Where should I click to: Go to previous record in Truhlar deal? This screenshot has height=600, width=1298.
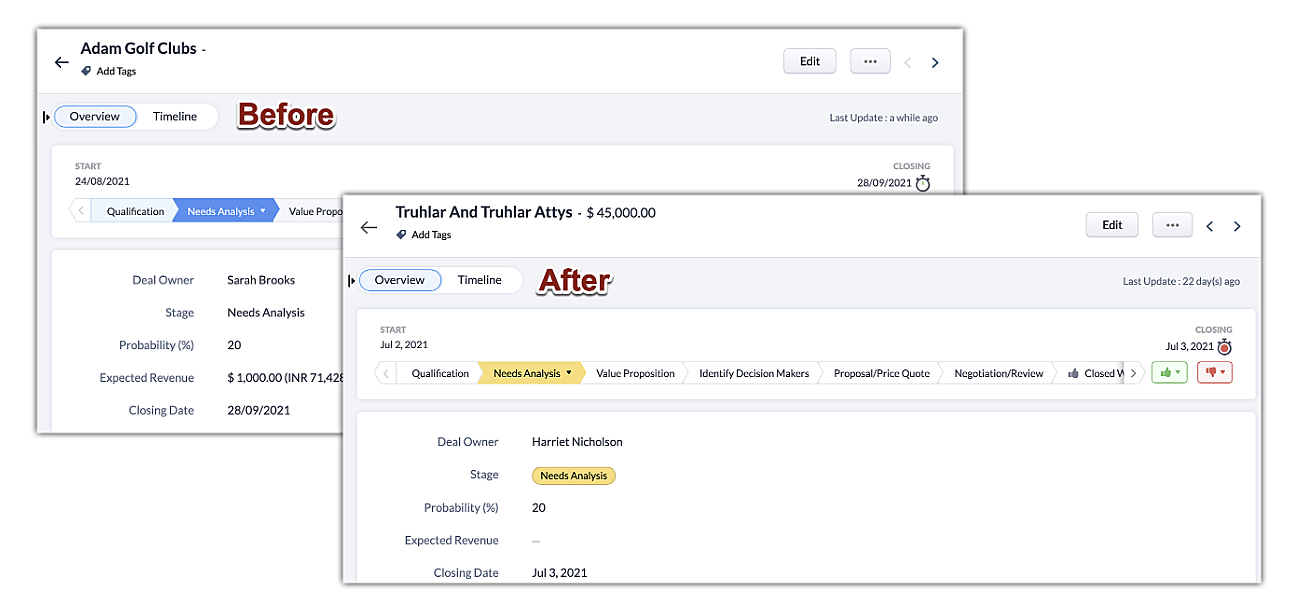click(1209, 226)
